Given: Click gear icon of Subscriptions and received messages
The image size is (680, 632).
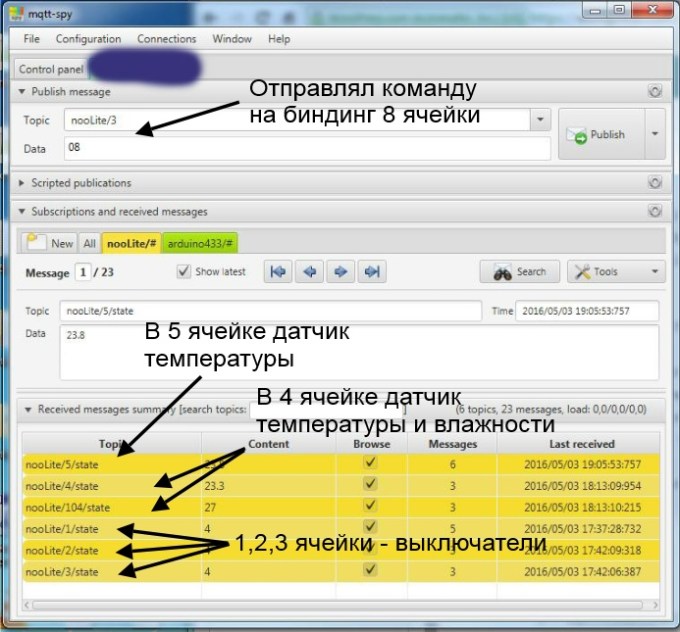Looking at the screenshot, I should 655,212.
